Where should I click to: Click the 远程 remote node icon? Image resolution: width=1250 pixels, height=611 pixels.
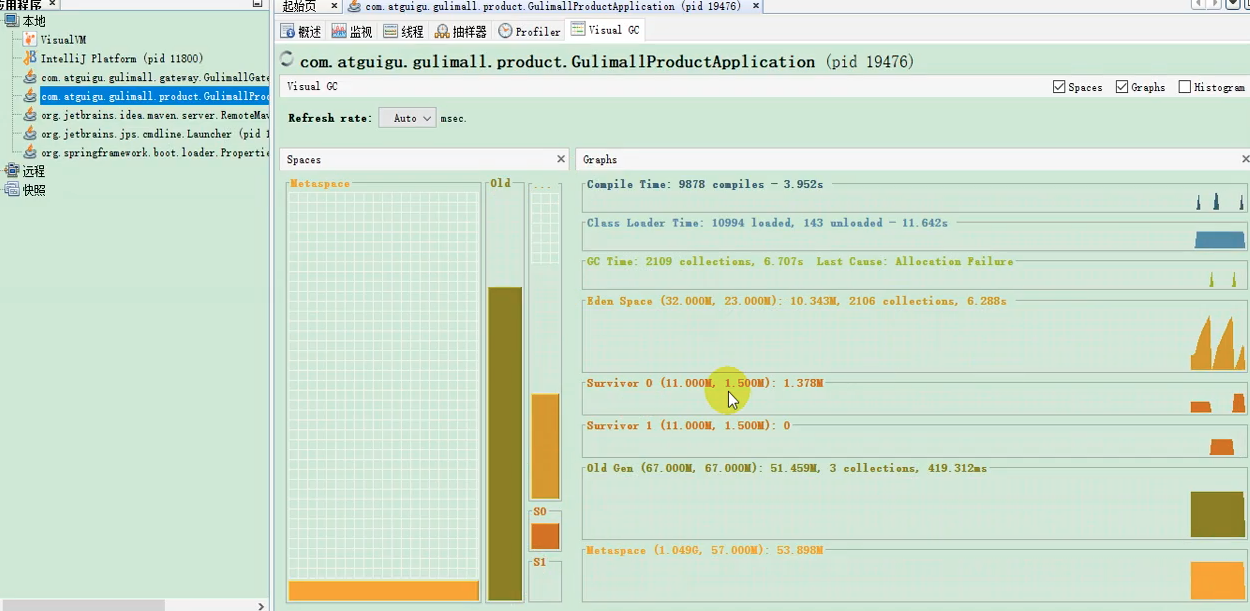coord(12,171)
